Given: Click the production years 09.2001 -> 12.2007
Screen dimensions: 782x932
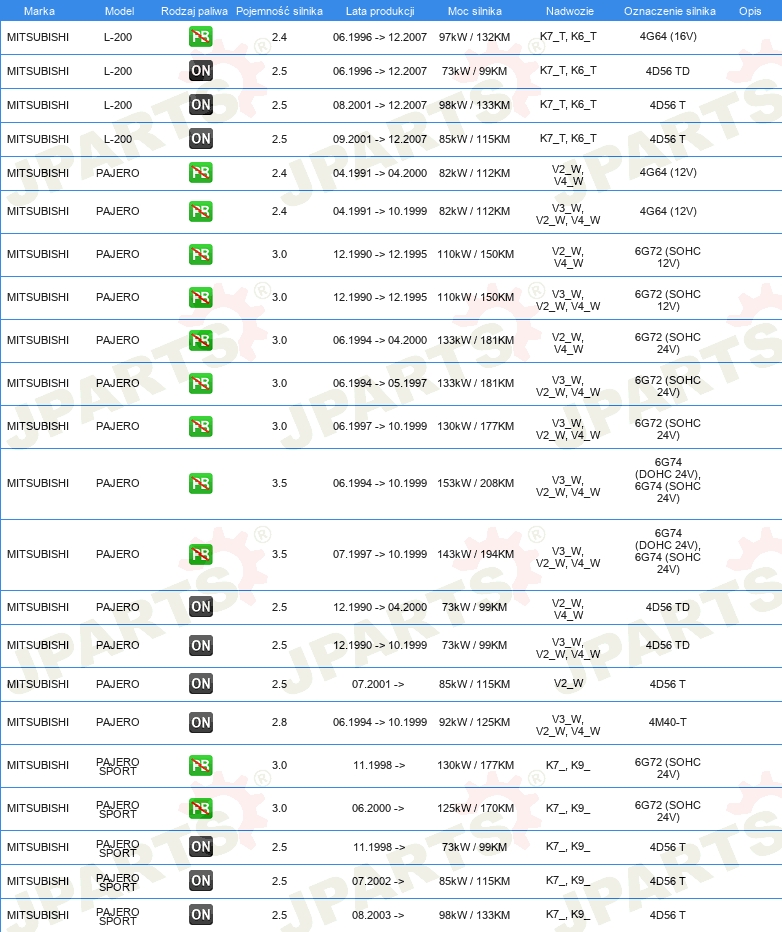Looking at the screenshot, I should (x=380, y=139).
